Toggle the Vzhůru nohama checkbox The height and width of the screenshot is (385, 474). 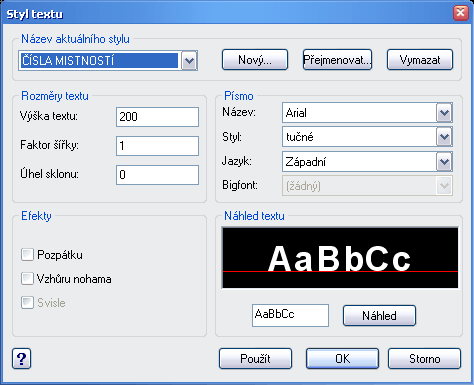point(27,279)
